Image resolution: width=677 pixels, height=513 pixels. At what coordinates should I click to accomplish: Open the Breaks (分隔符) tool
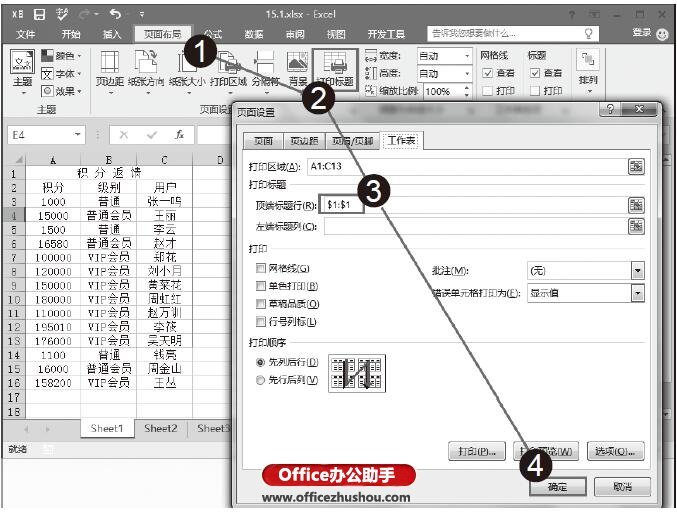[x=266, y=71]
